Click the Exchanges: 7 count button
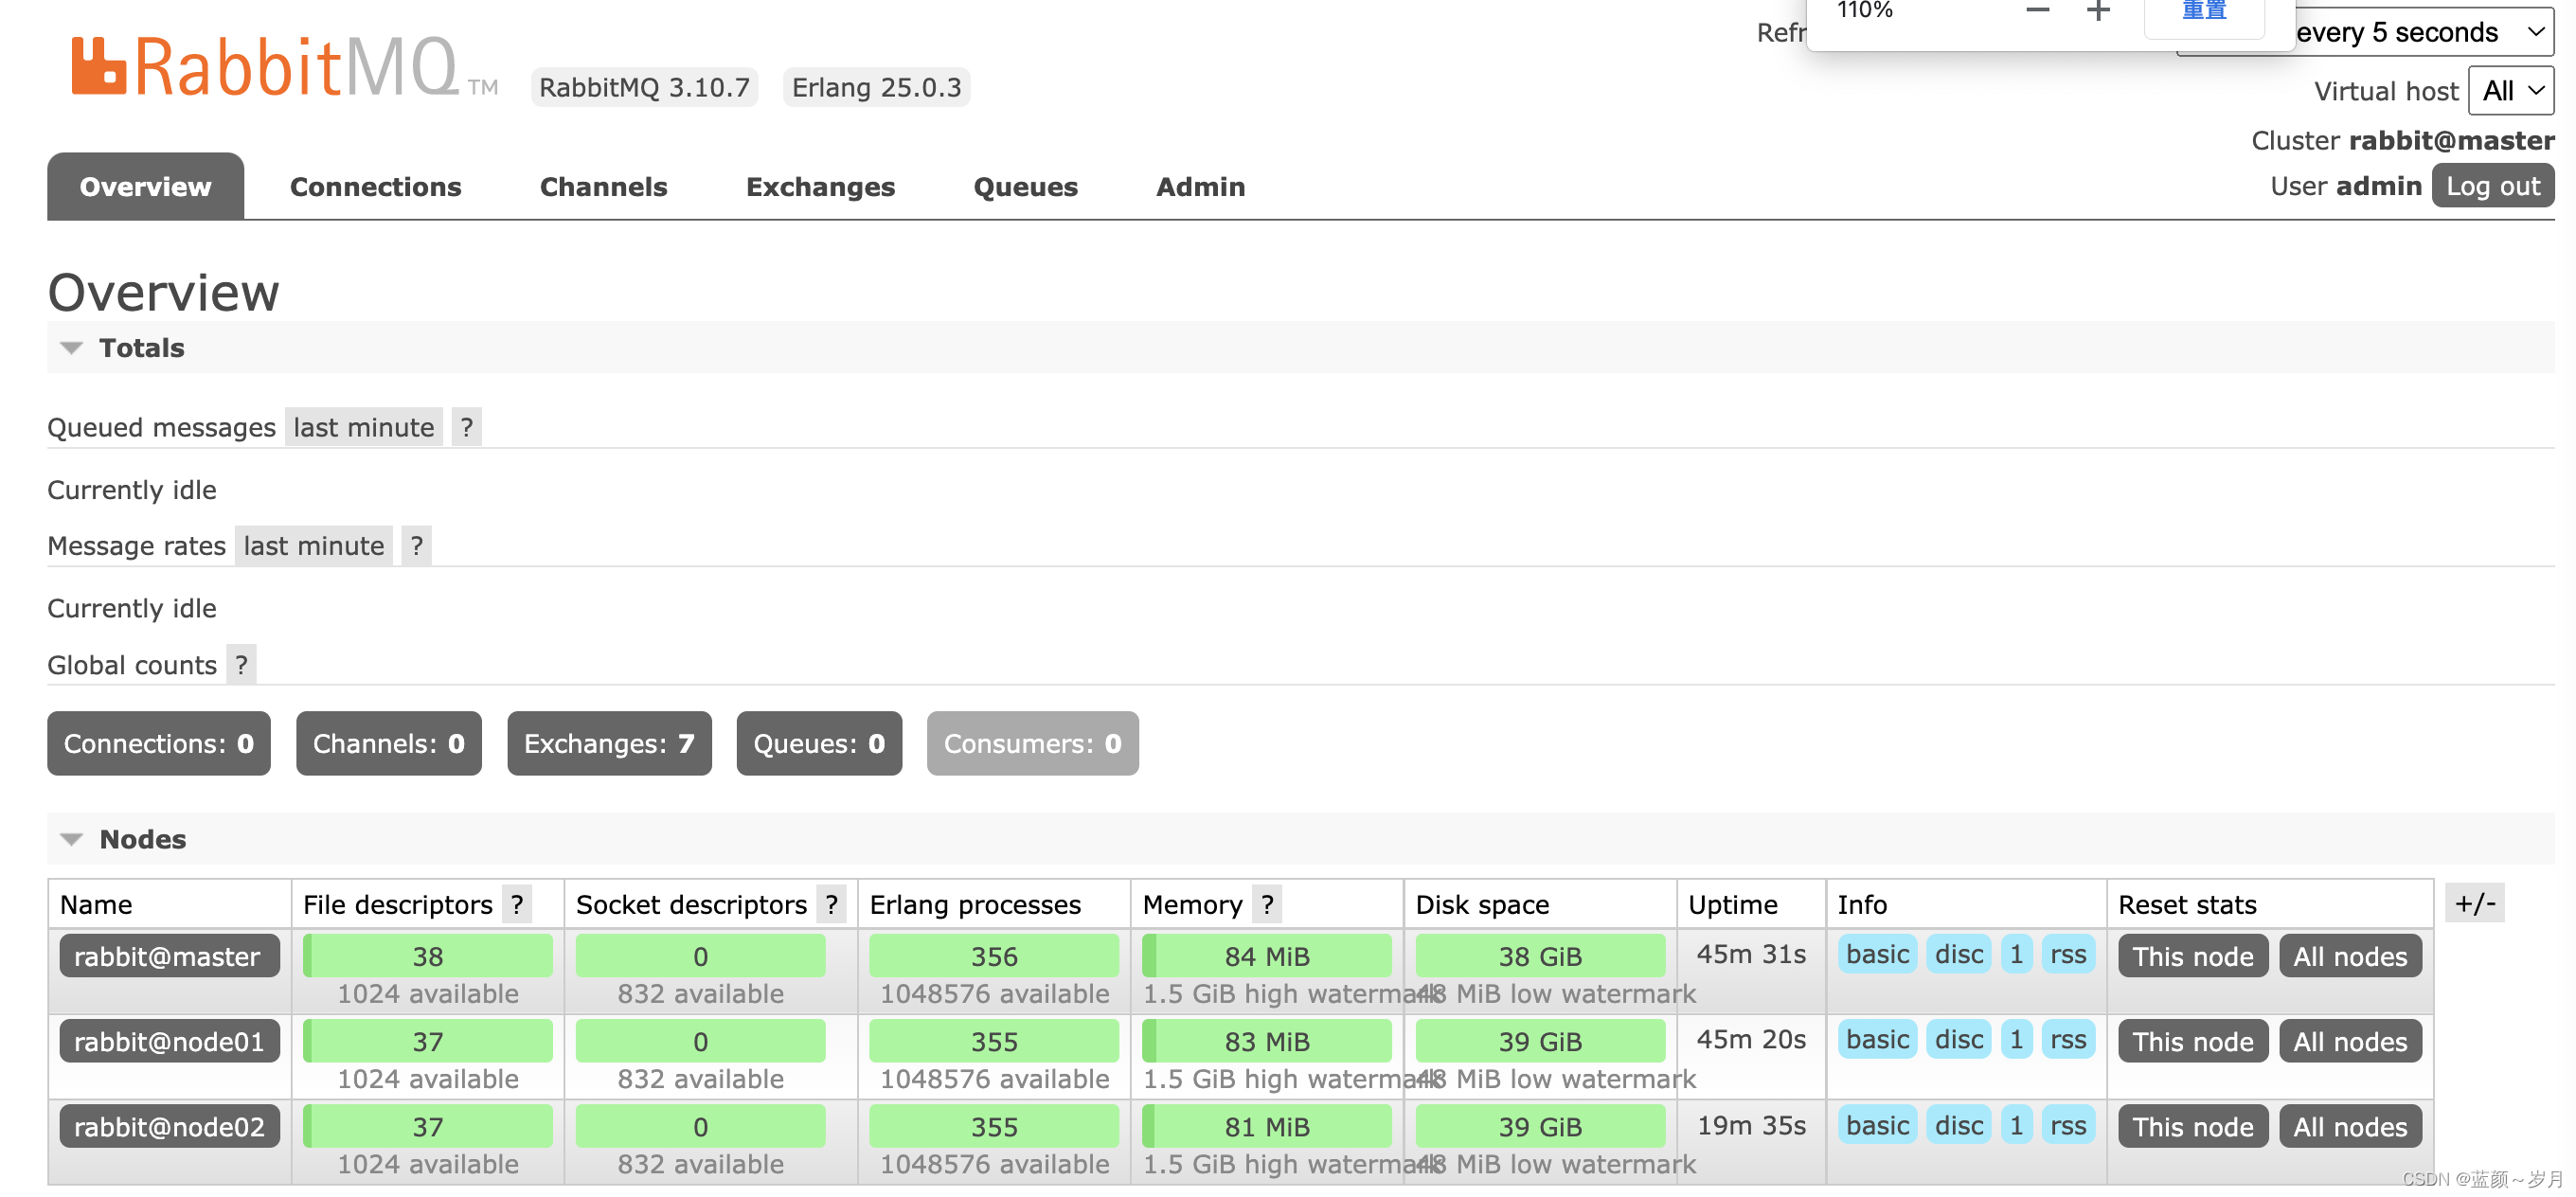This screenshot has width=2576, height=1197. pyautogui.click(x=609, y=743)
